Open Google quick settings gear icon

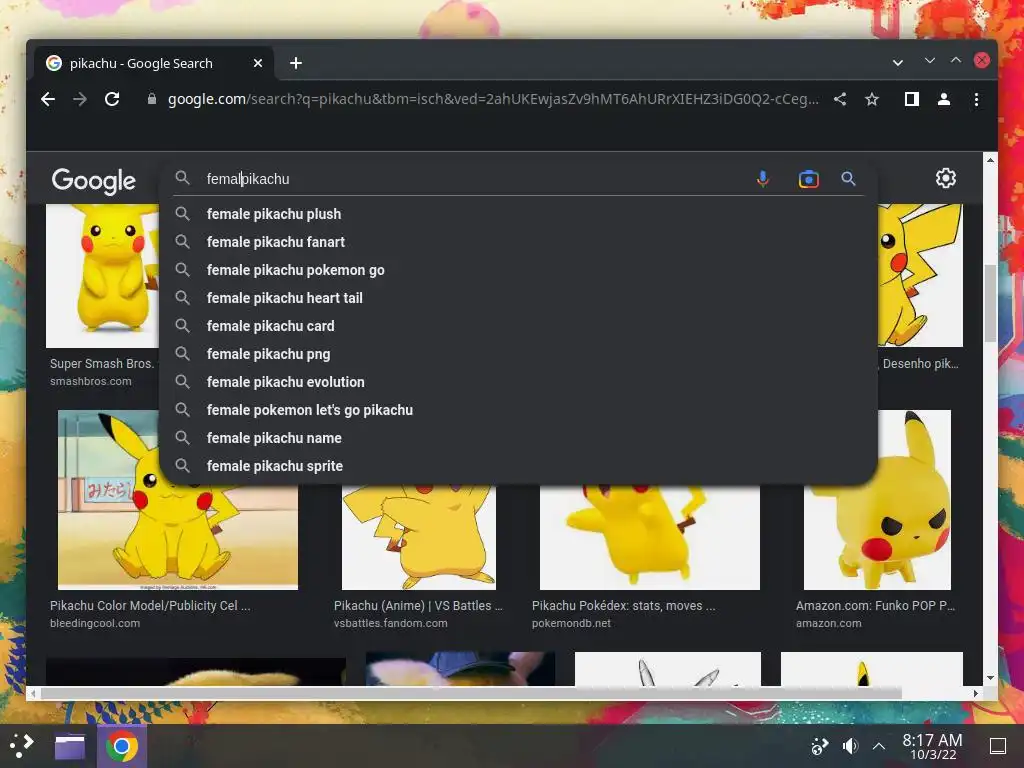[x=946, y=178]
